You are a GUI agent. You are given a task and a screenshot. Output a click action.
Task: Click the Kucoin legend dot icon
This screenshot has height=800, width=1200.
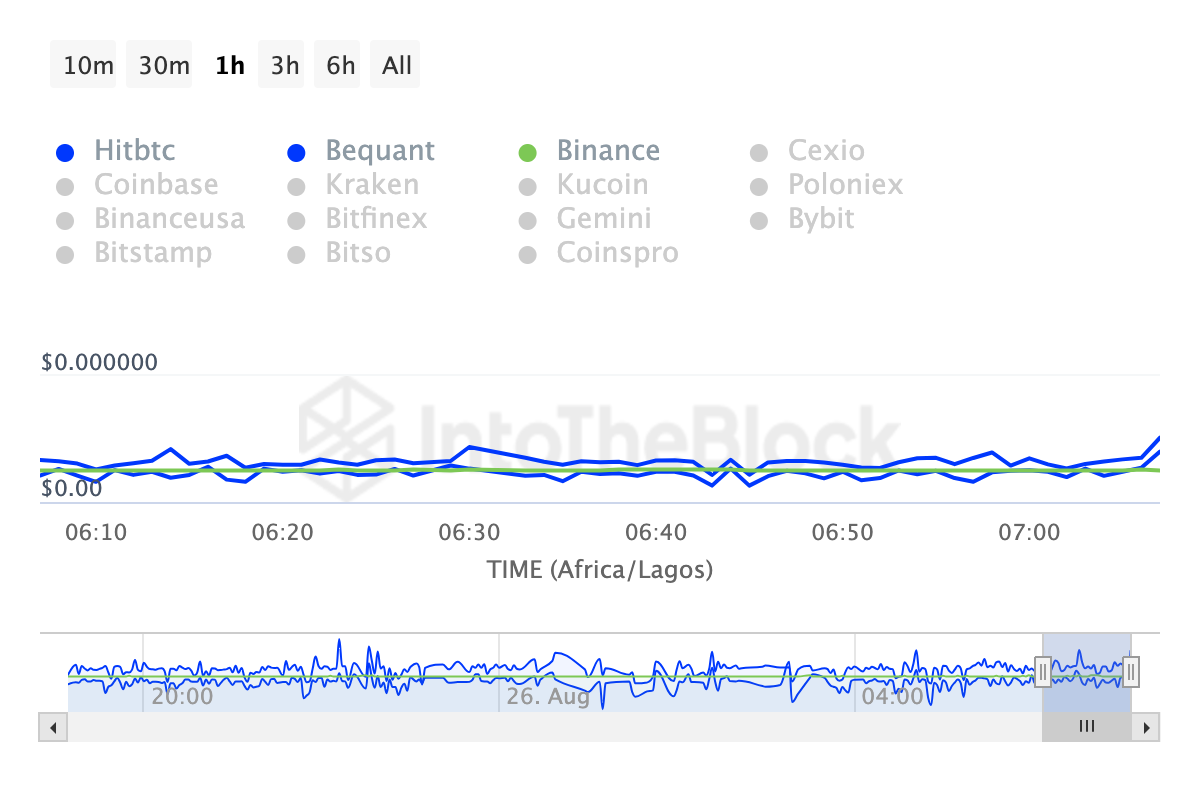(x=528, y=187)
